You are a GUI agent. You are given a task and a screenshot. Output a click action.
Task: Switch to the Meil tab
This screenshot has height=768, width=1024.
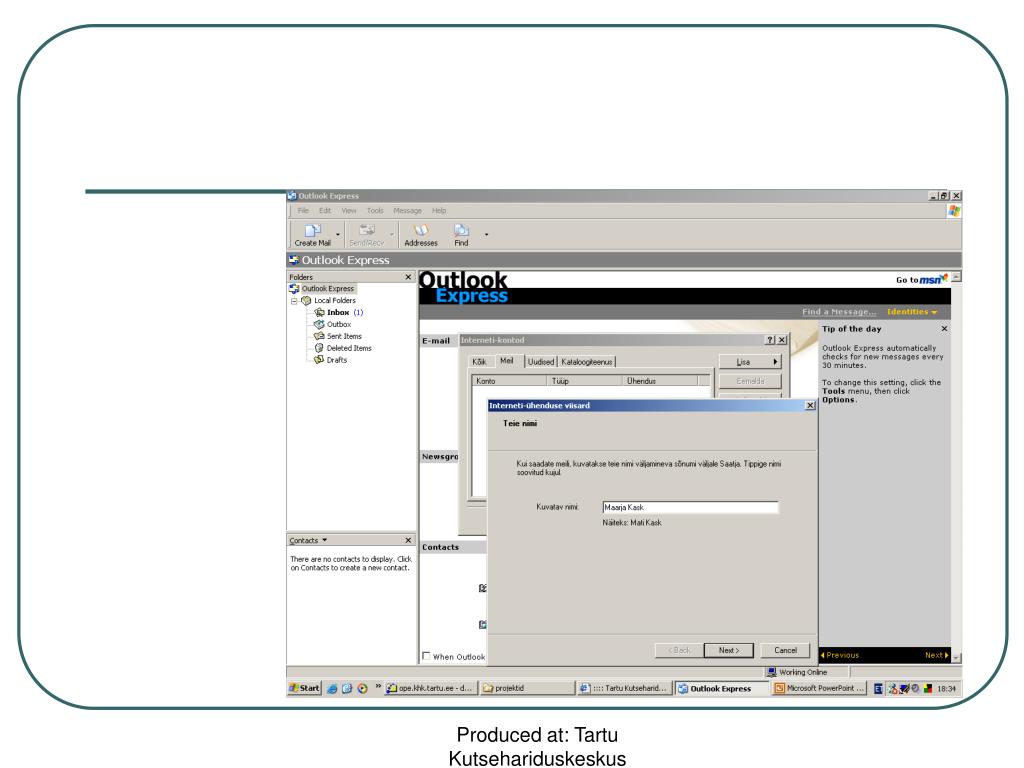tap(507, 360)
